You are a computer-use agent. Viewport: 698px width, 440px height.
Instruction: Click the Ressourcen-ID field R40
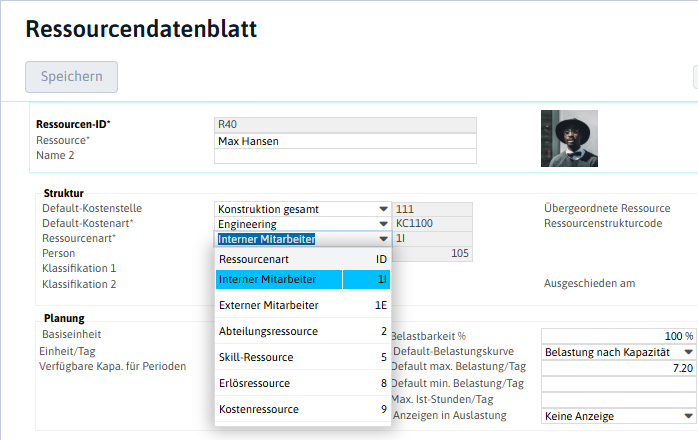point(345,125)
